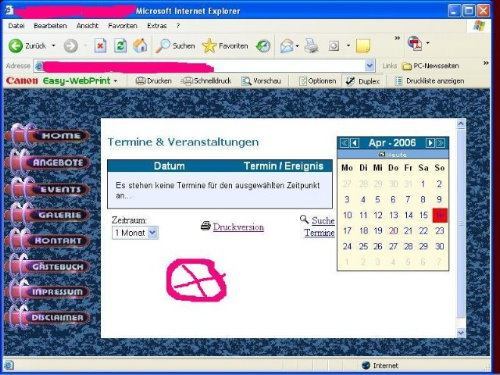Expand the toolbar overflow chevron
The width and height of the screenshot is (500, 375).
(x=397, y=38)
